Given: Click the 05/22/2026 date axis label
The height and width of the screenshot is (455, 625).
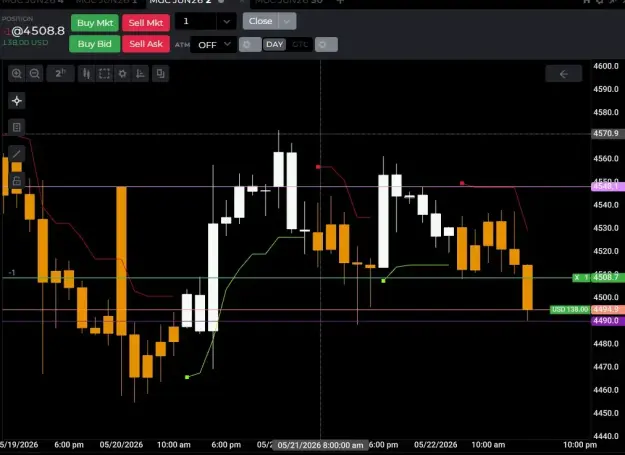Looking at the screenshot, I should [x=435, y=445].
